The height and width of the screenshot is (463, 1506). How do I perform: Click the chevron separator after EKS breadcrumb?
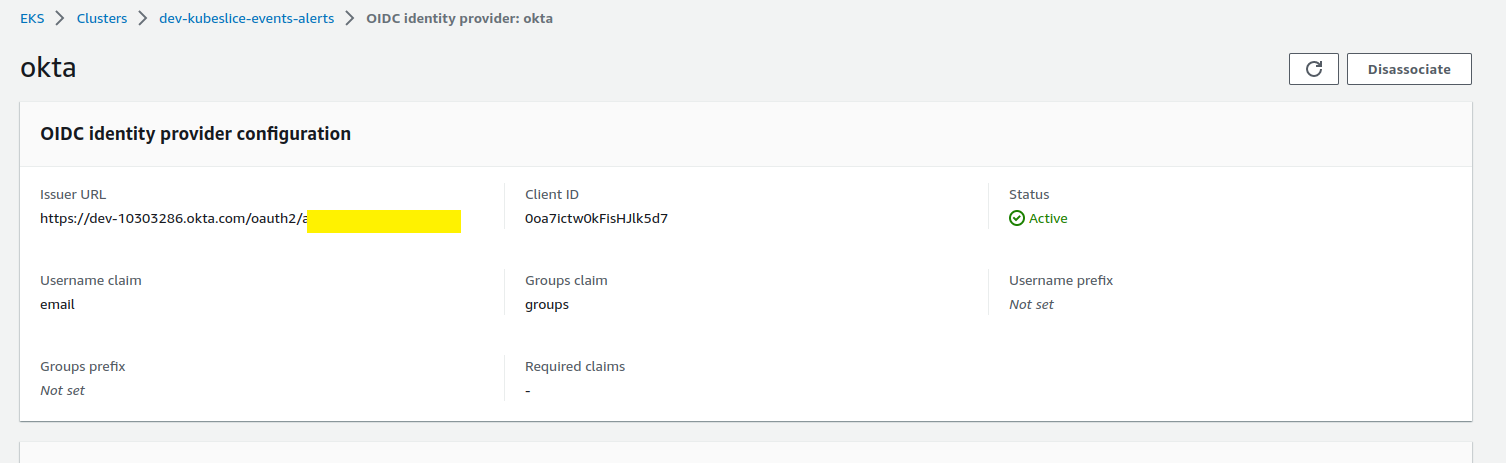60,19
